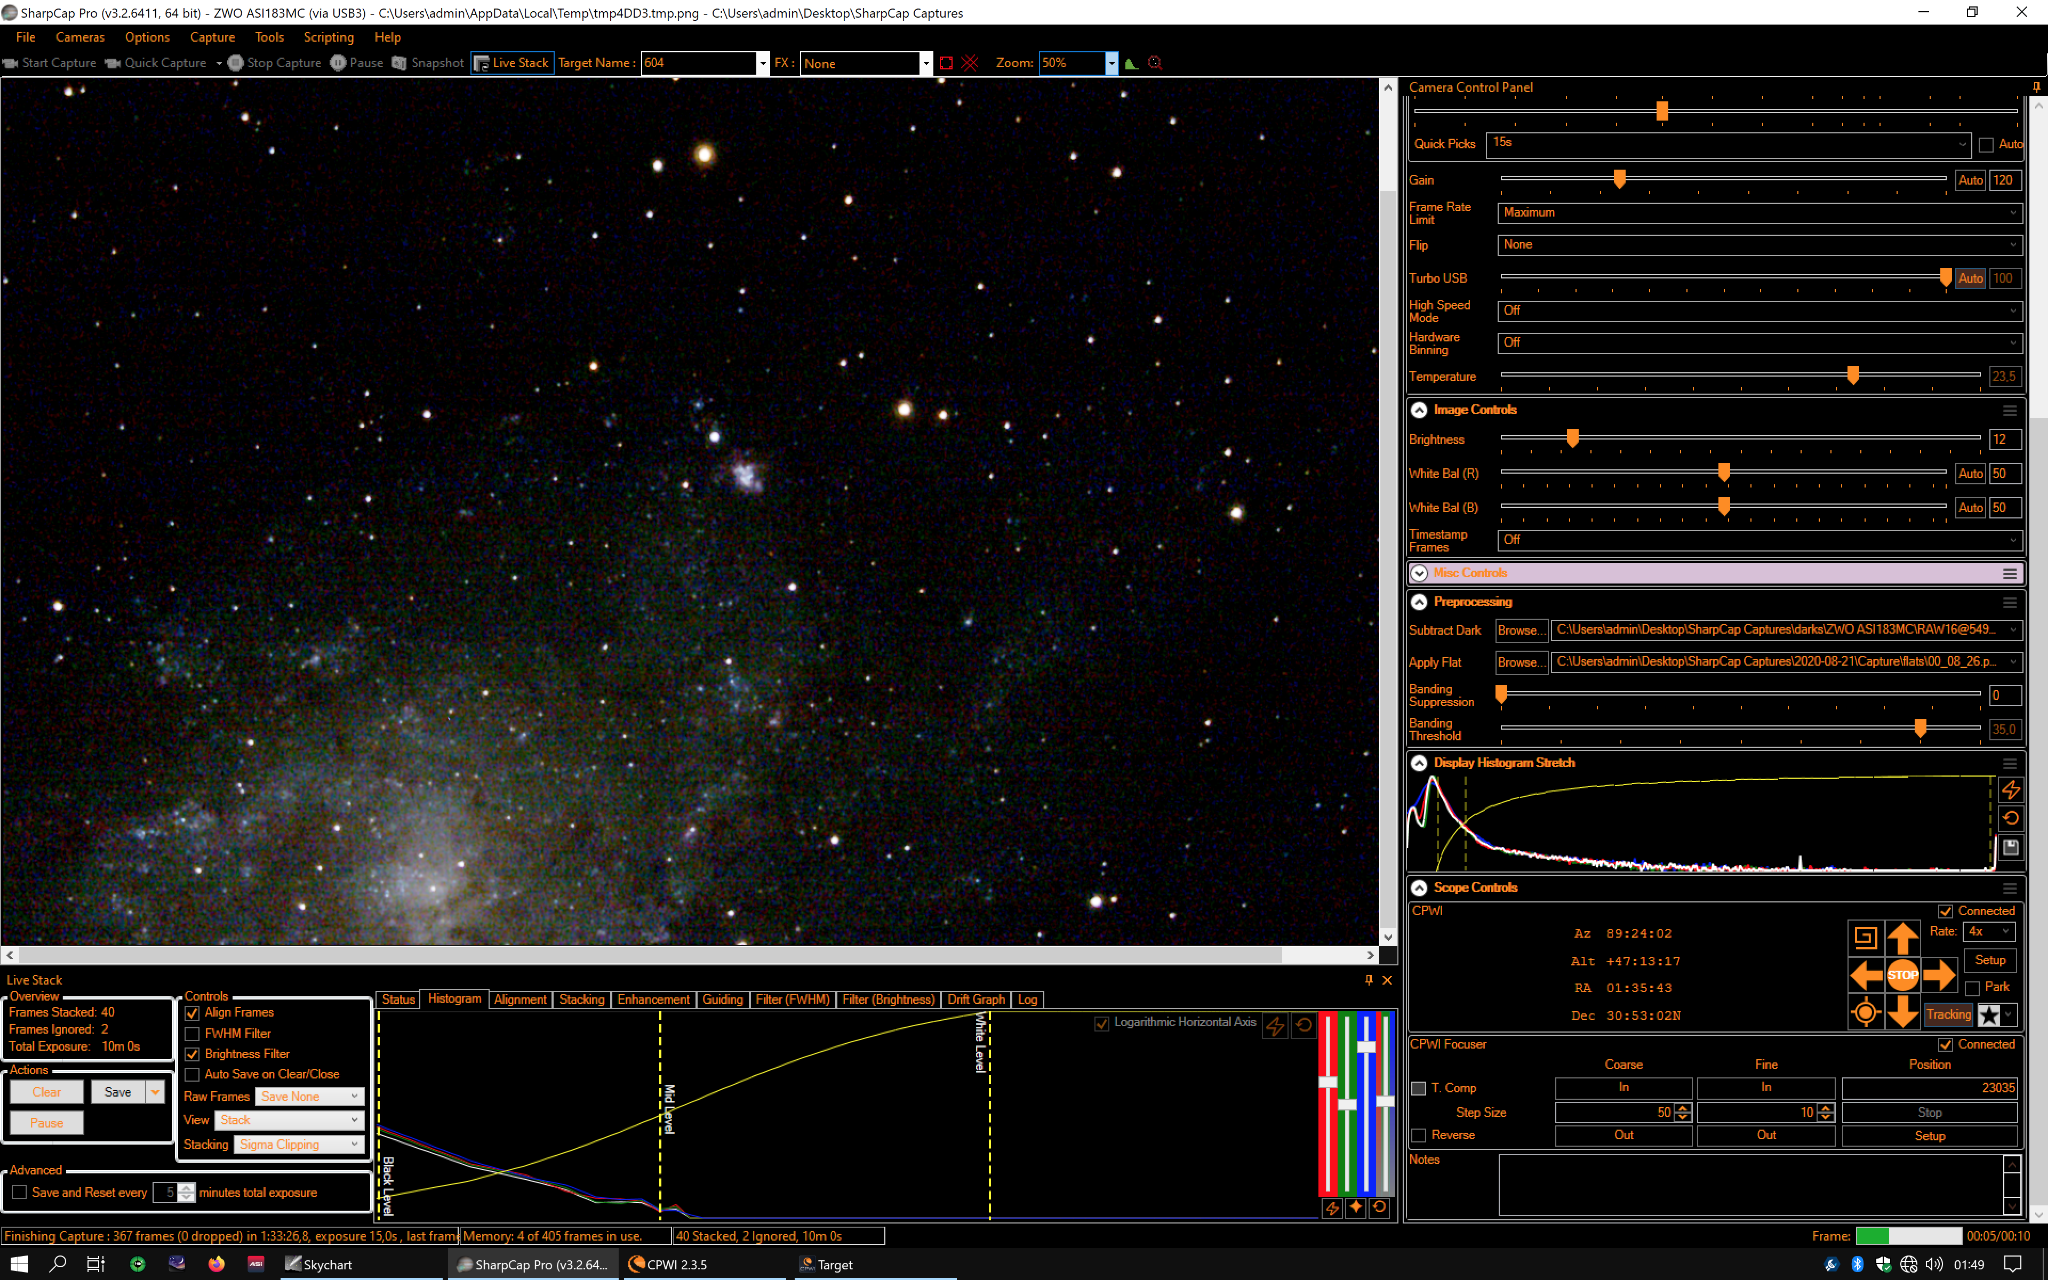Click the save histogram stretch icon
The height and width of the screenshot is (1280, 2048).
[2011, 848]
